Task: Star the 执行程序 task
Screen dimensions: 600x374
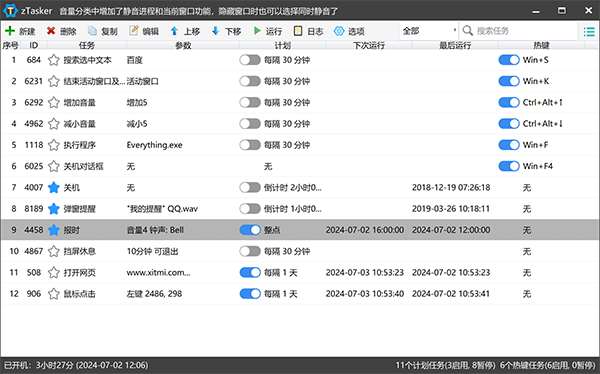Action: click(x=54, y=145)
